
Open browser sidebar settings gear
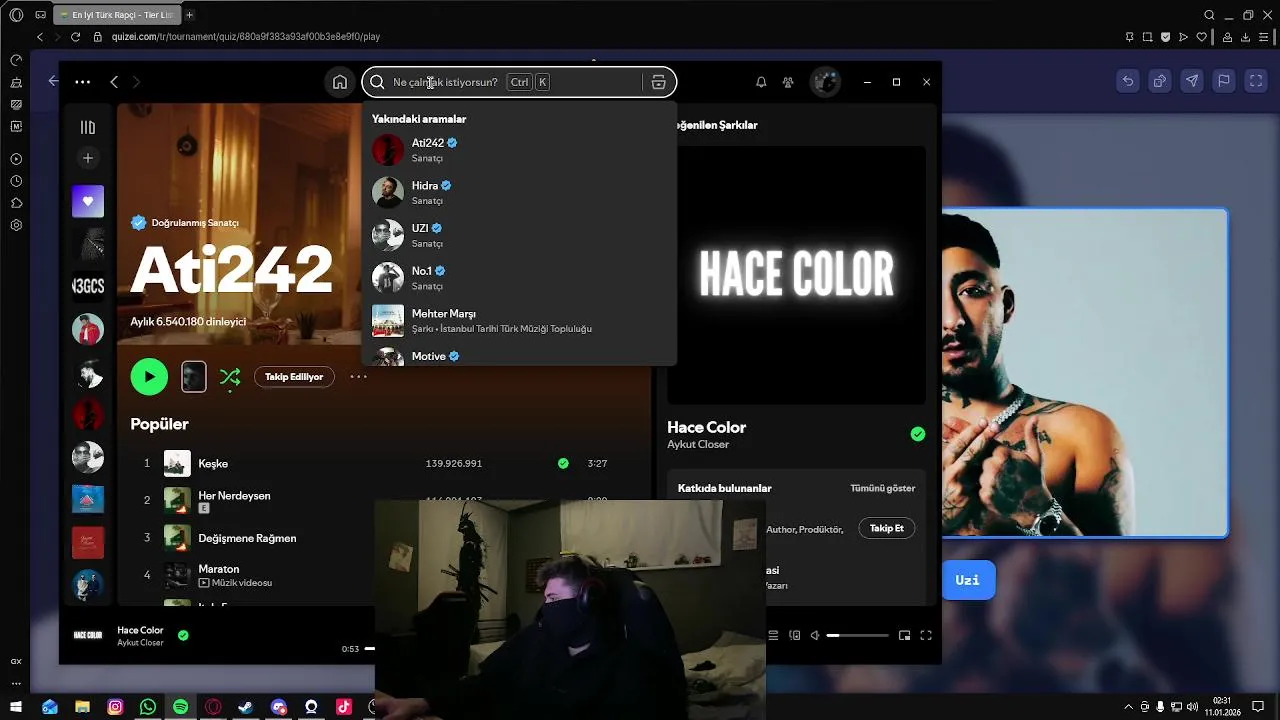16,225
